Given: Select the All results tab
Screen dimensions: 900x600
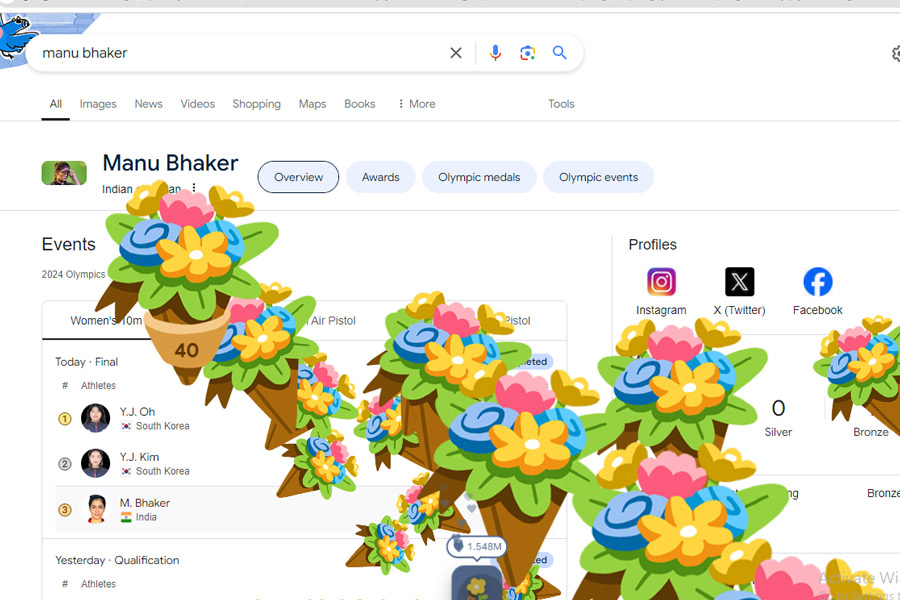Looking at the screenshot, I should tap(56, 104).
